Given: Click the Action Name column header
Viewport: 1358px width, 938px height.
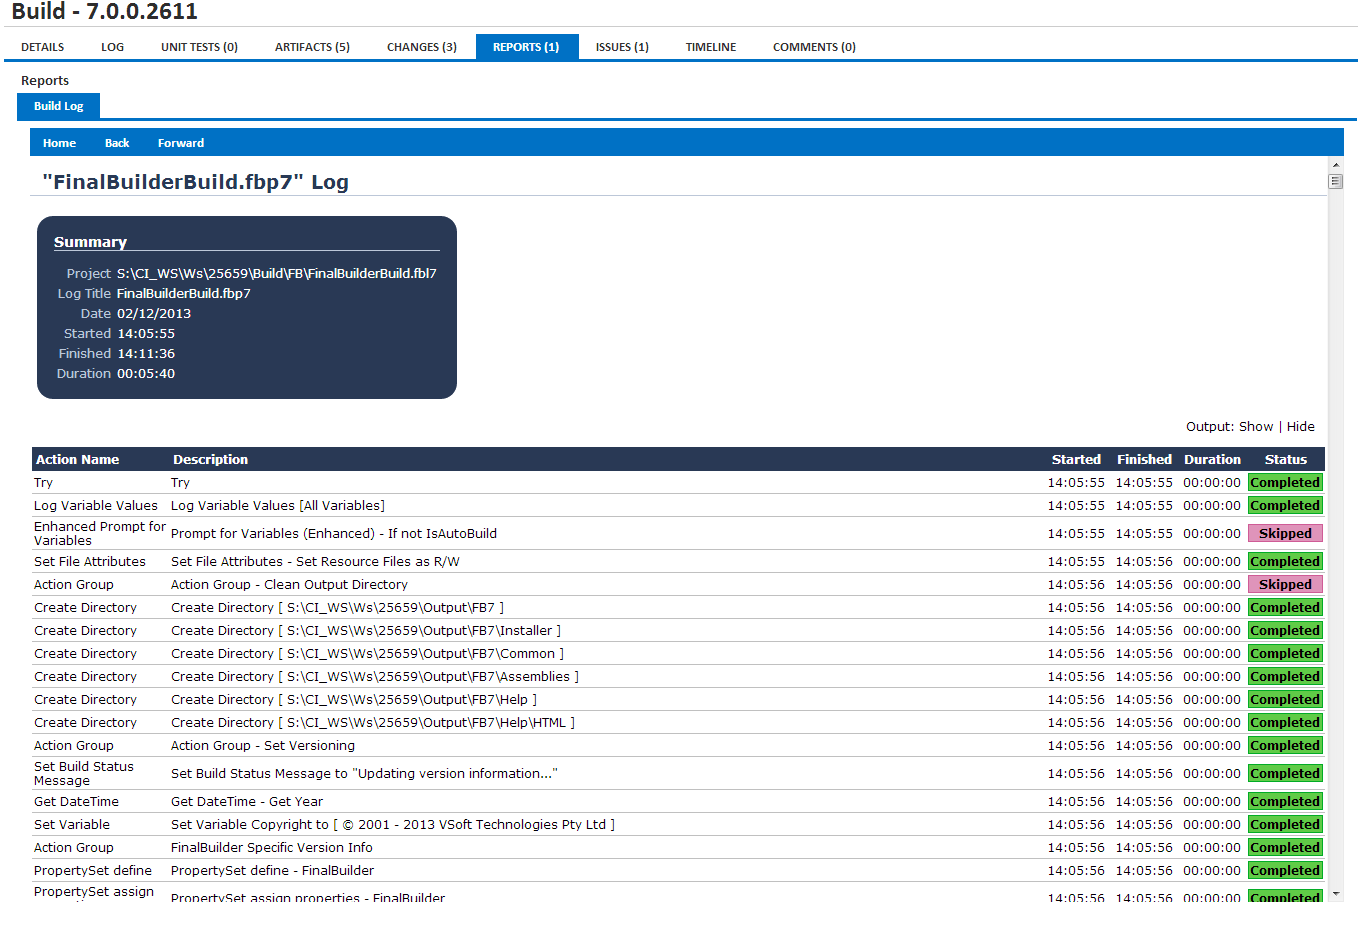Looking at the screenshot, I should pos(79,459).
